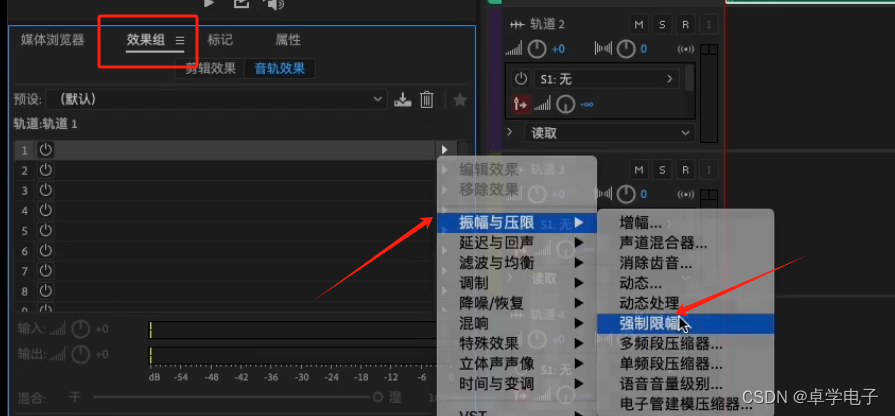Open the 调制 submenu
The image size is (895, 416).
click(517, 283)
